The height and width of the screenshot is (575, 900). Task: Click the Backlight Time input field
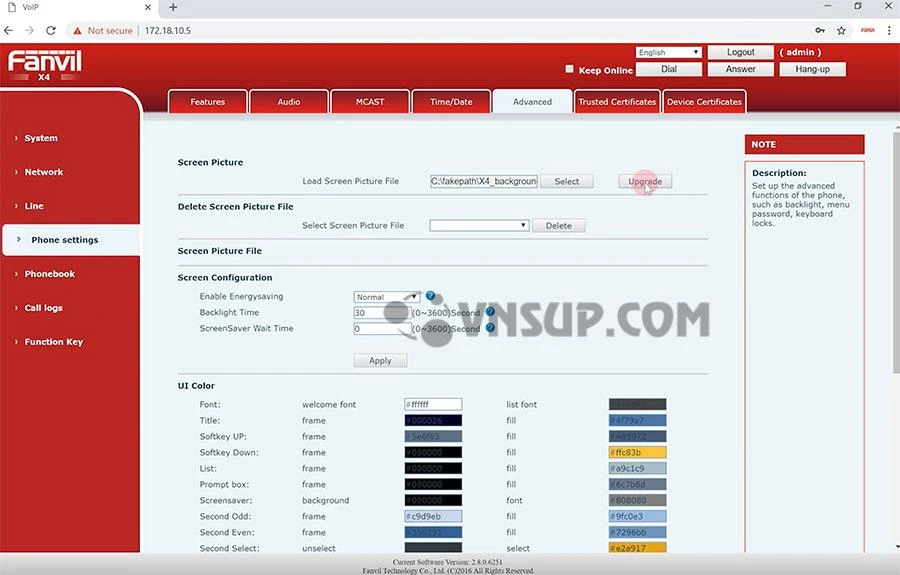(382, 313)
